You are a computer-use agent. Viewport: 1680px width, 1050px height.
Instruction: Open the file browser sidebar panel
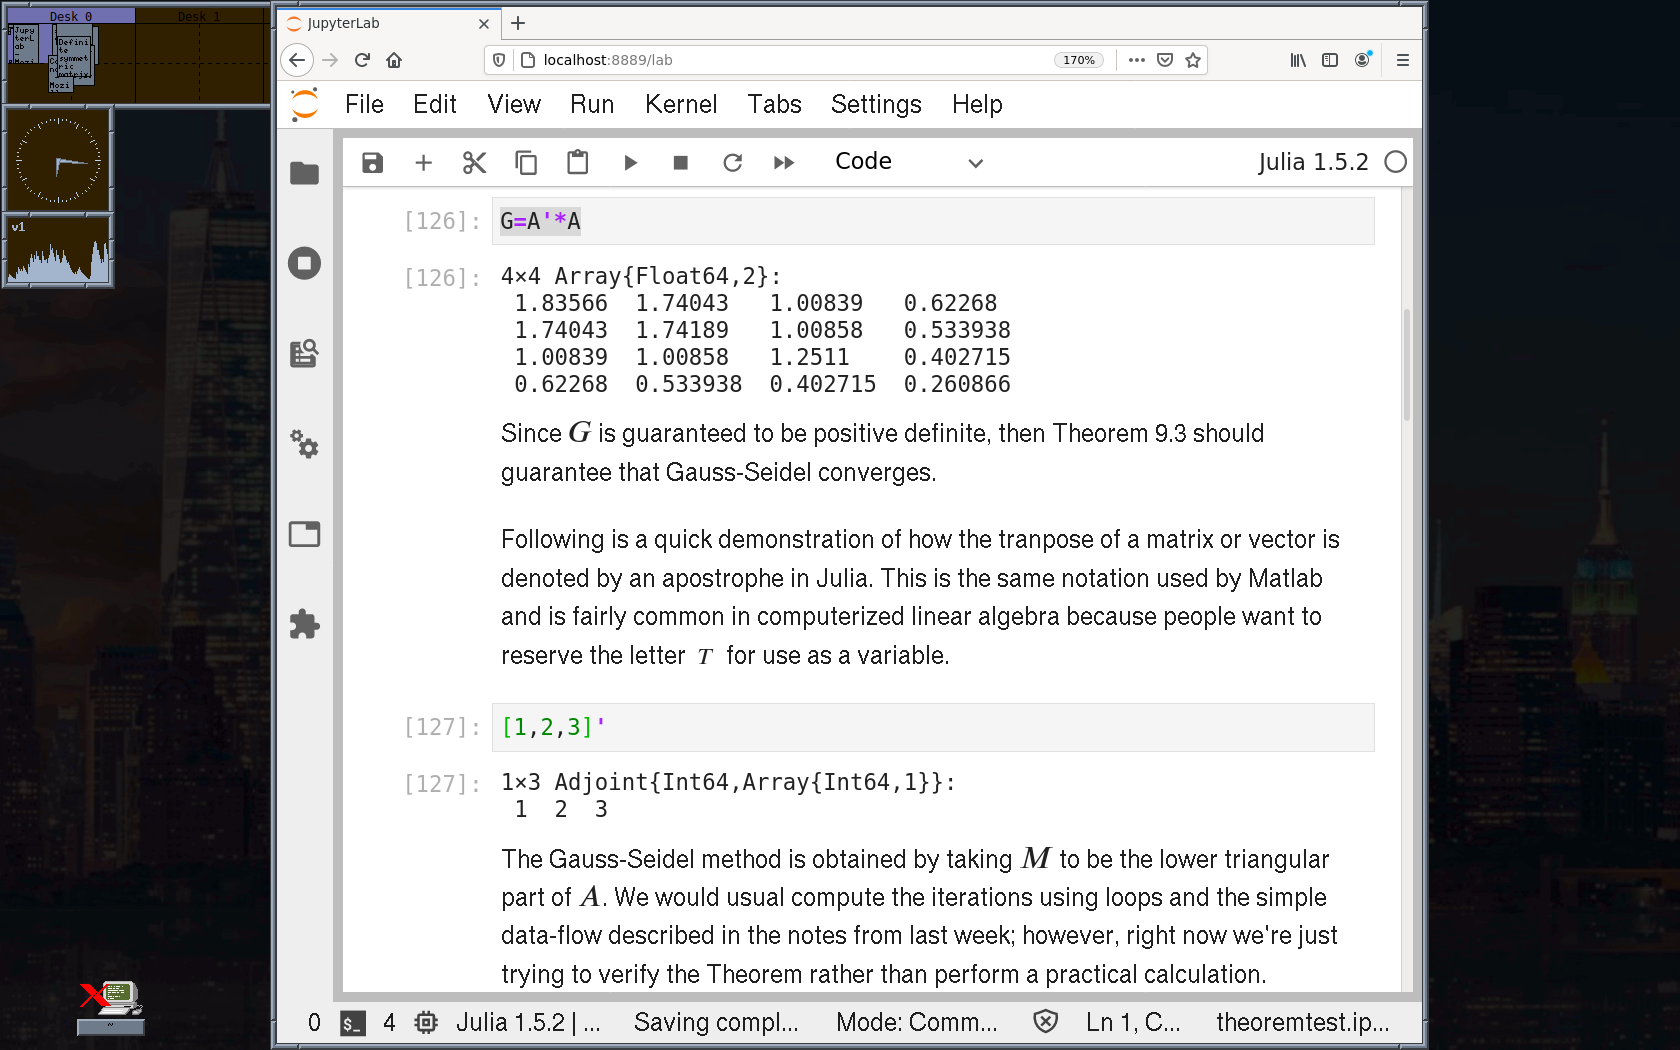[304, 174]
